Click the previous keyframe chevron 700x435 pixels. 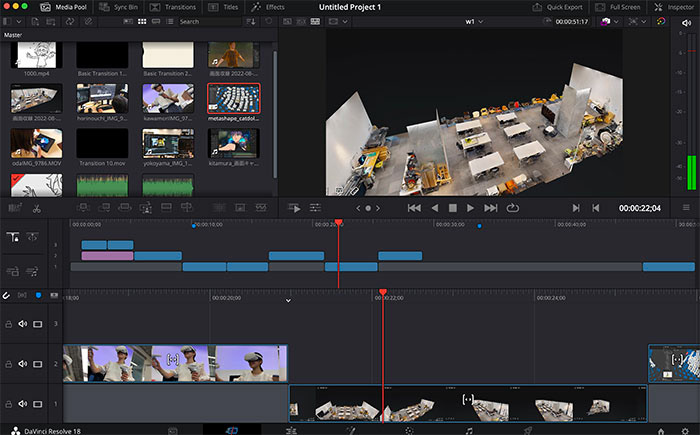[x=358, y=208]
